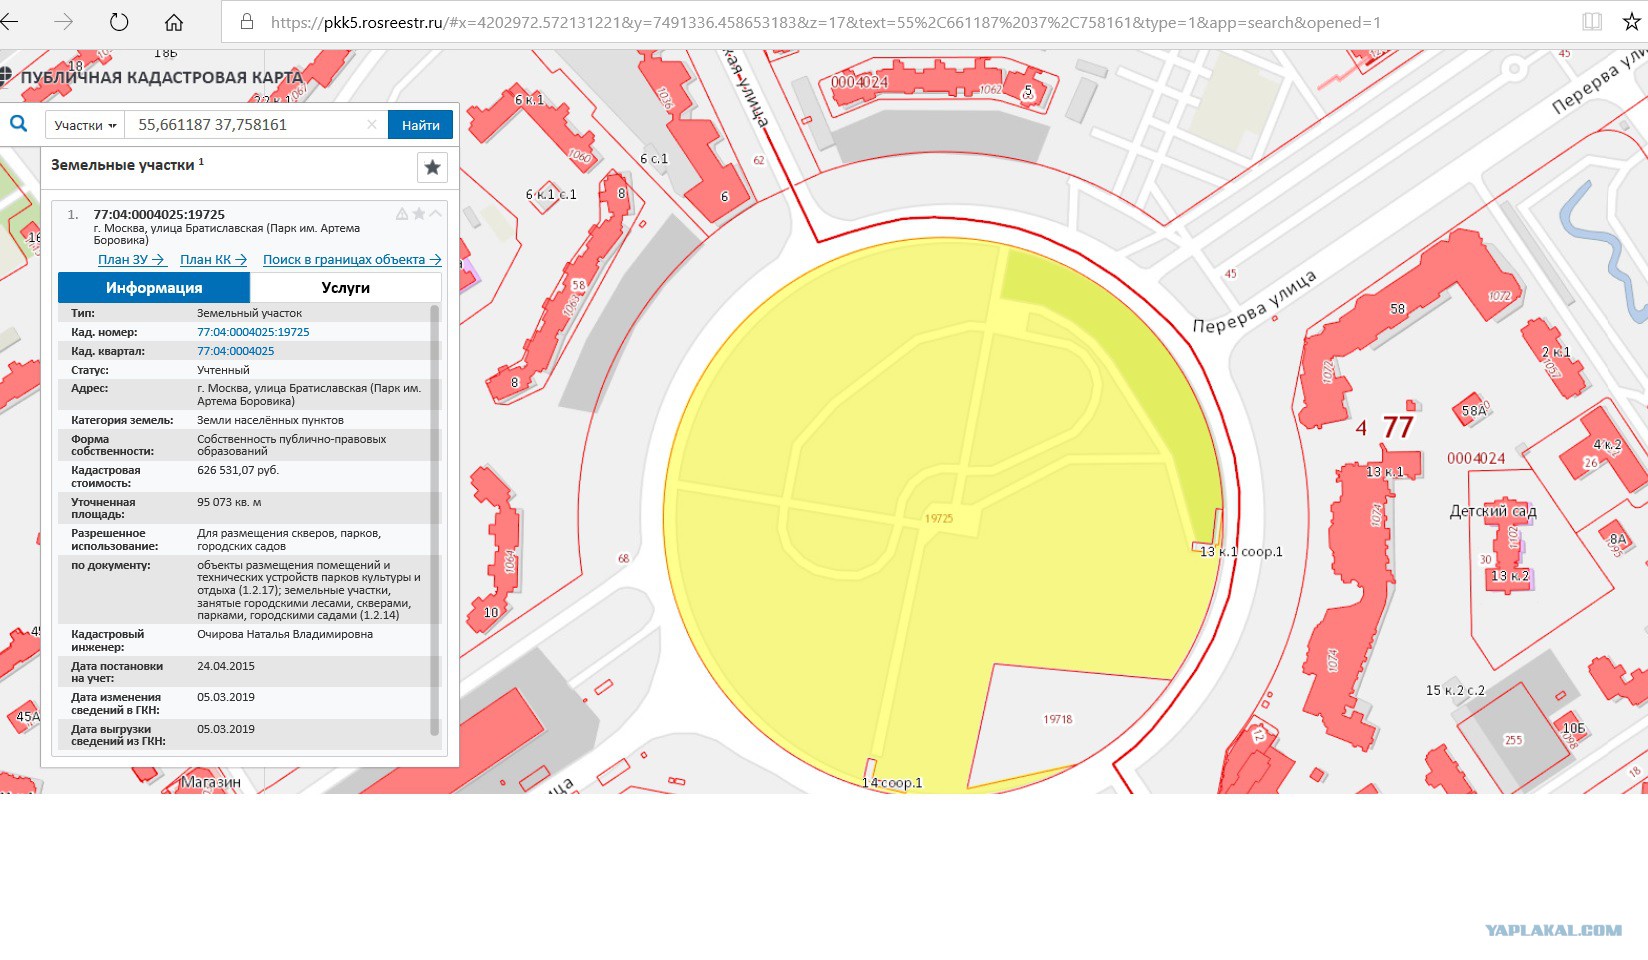The height and width of the screenshot is (960, 1648).
Task: Click the engineer name Очирова Наталья Владимировна
Action: click(x=285, y=634)
